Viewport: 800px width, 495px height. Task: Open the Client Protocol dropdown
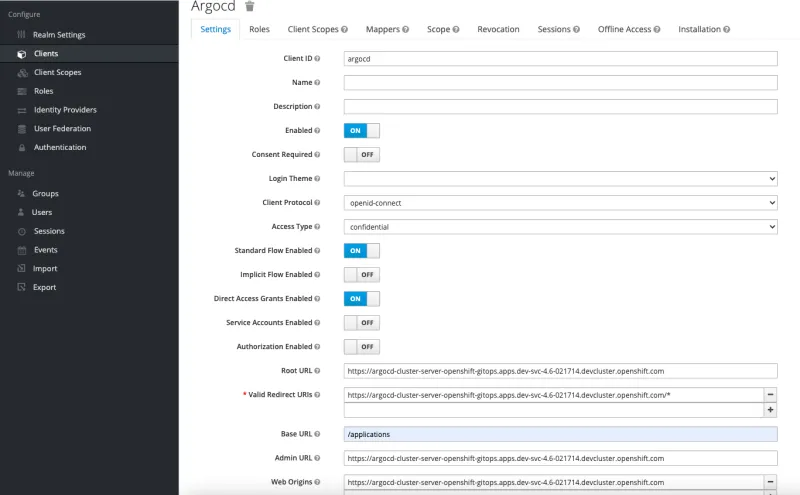561,203
